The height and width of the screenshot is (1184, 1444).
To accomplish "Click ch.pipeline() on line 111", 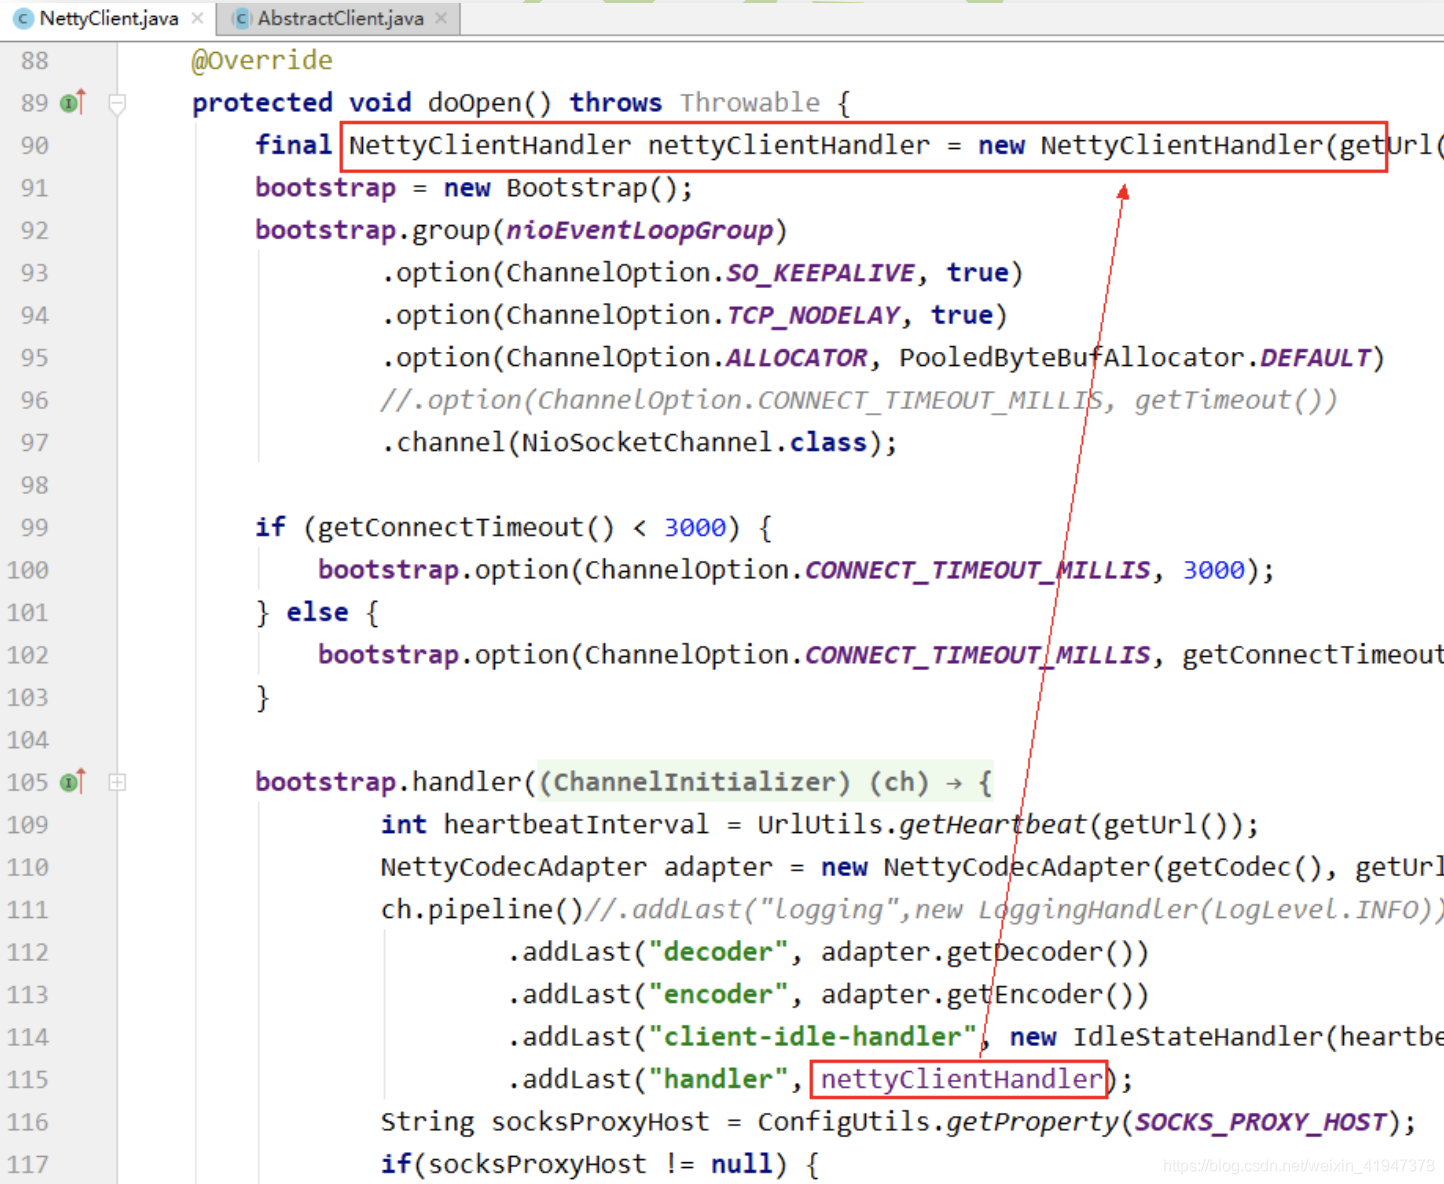I will (482, 910).
